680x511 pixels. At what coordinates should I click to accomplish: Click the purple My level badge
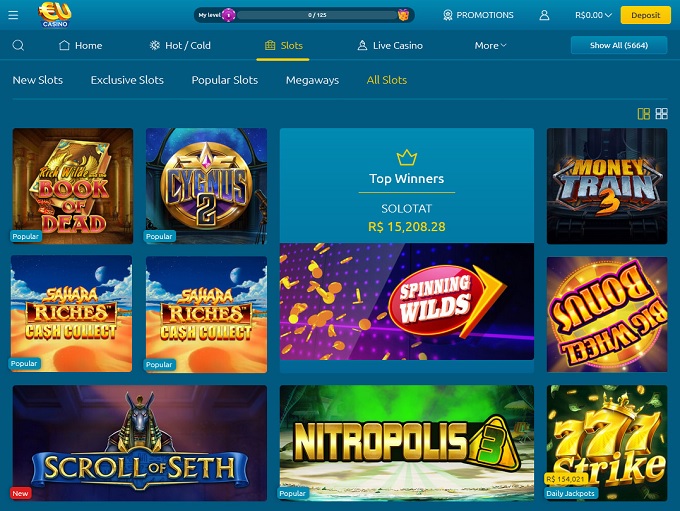click(x=228, y=15)
